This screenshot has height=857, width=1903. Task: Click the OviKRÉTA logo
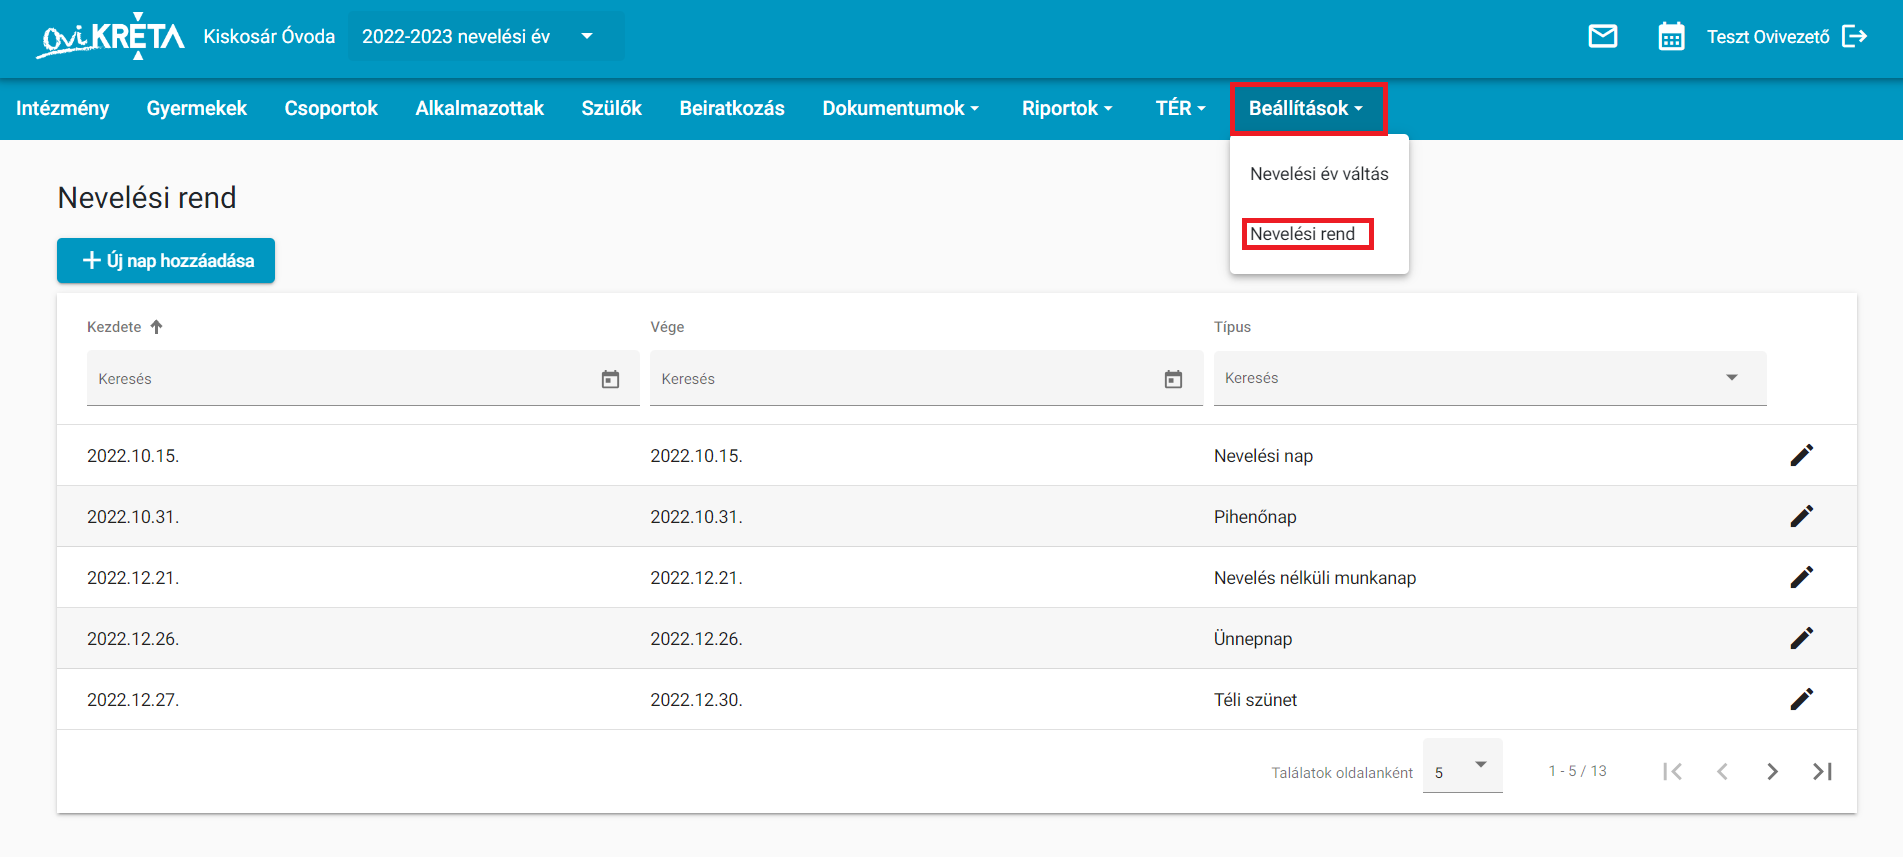click(x=111, y=37)
